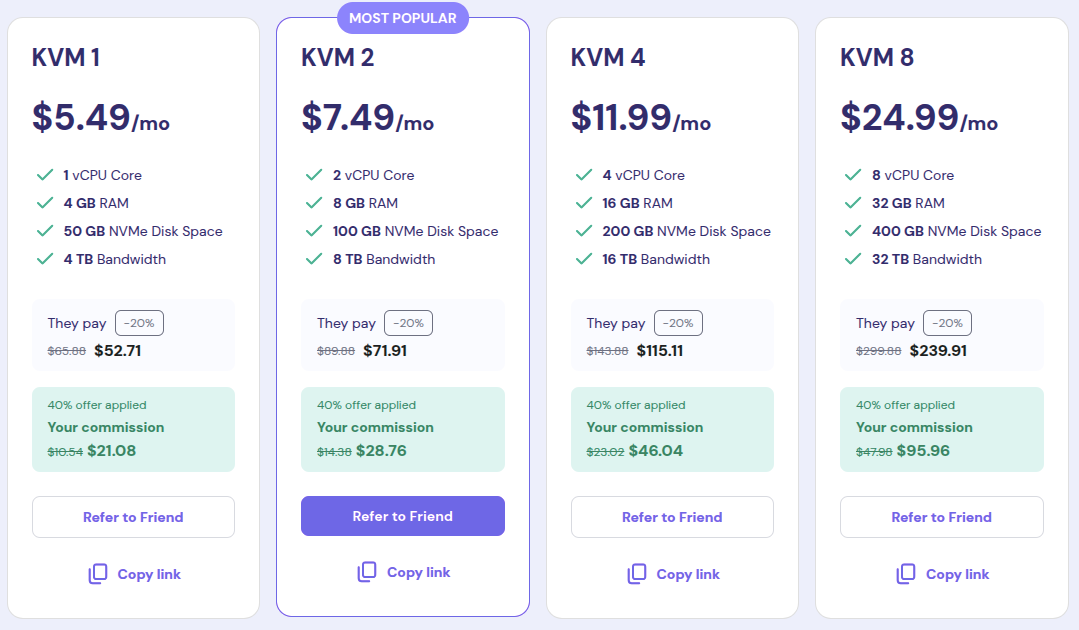This screenshot has height=630, width=1079.
Task: Copy link text for KVM 8
Action: click(957, 574)
